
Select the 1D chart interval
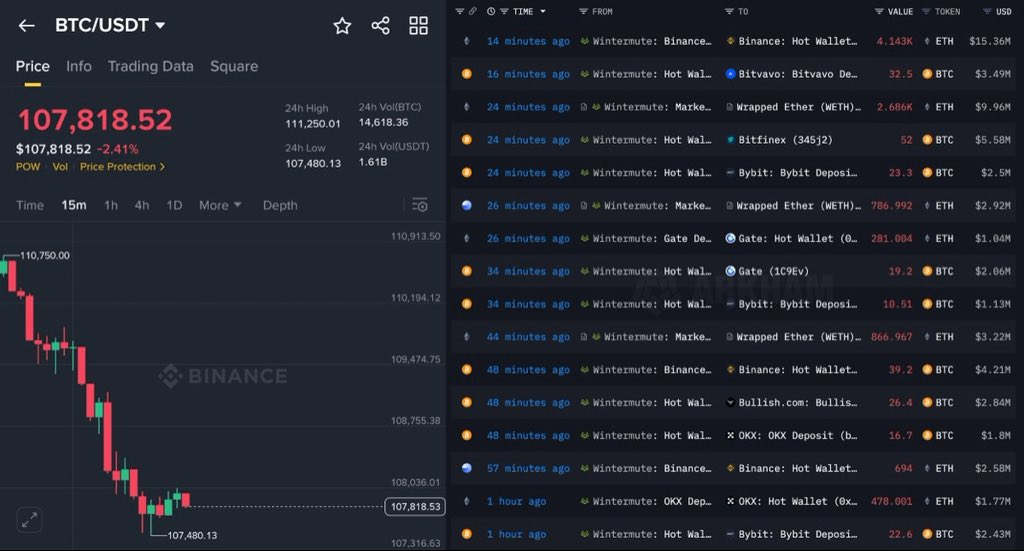[x=174, y=205]
